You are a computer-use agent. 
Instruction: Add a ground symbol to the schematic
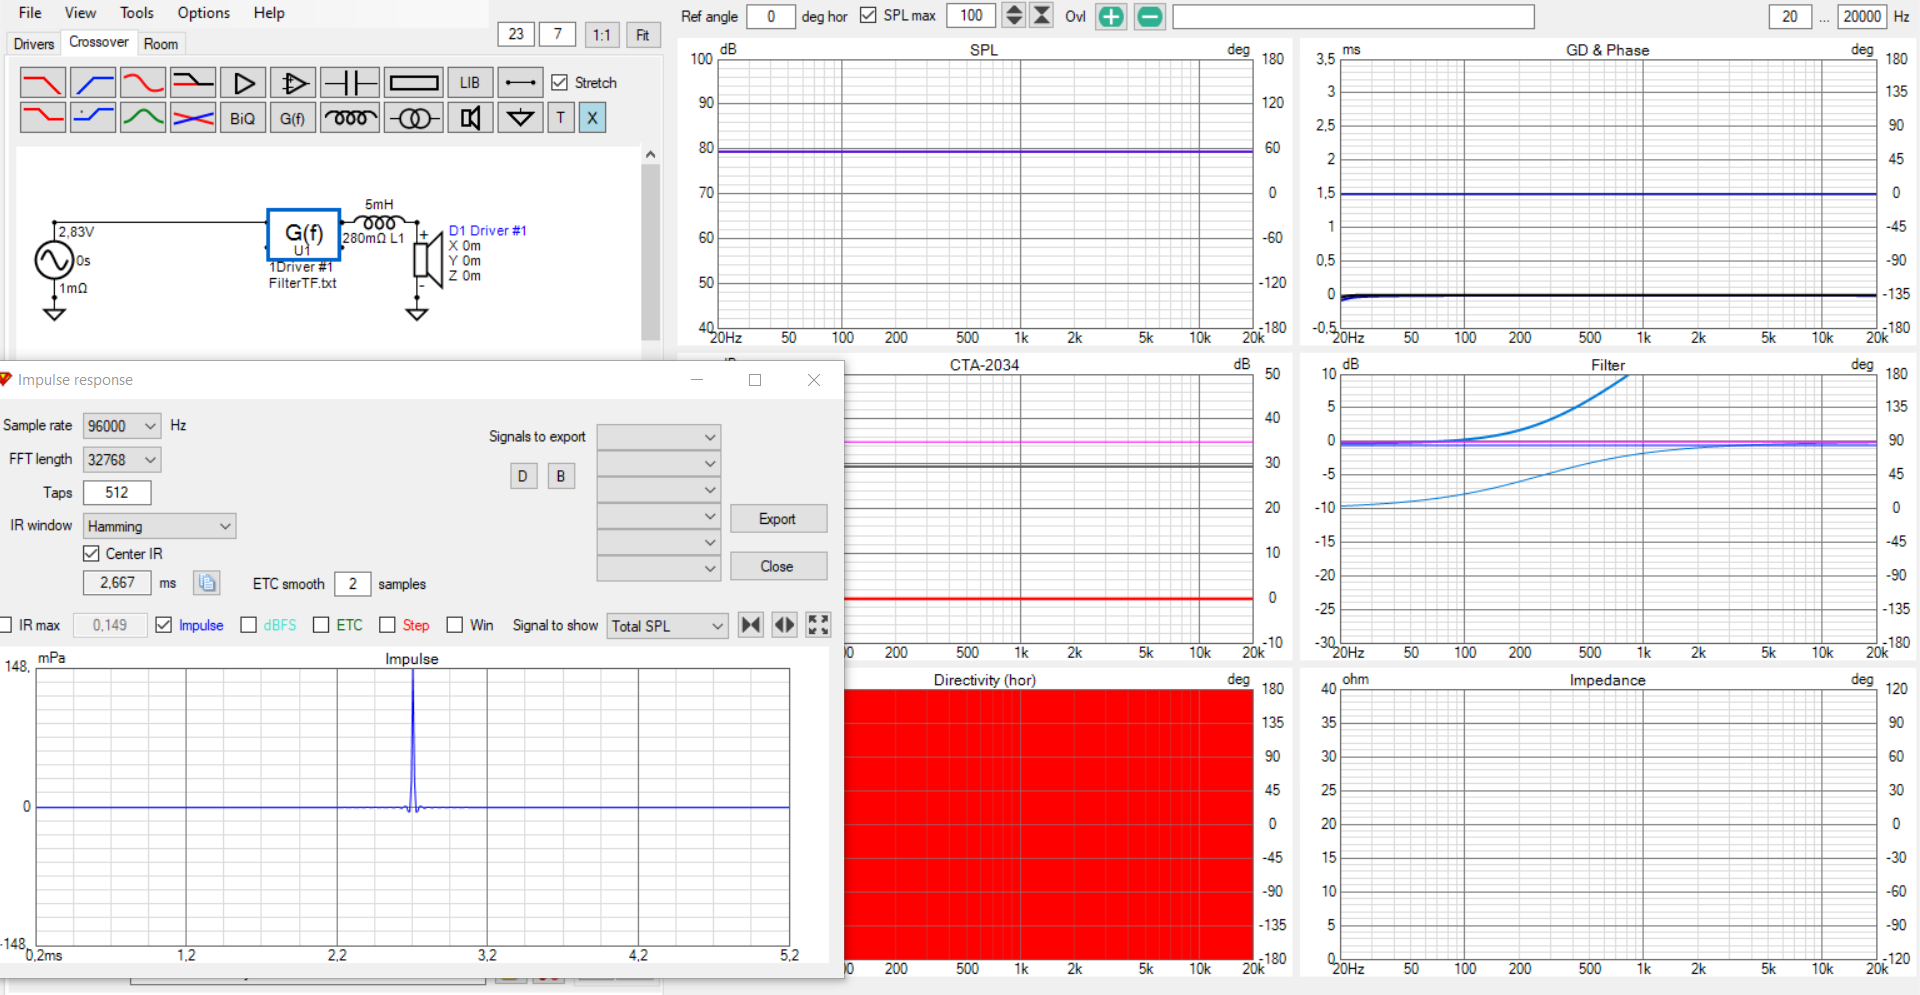point(520,118)
